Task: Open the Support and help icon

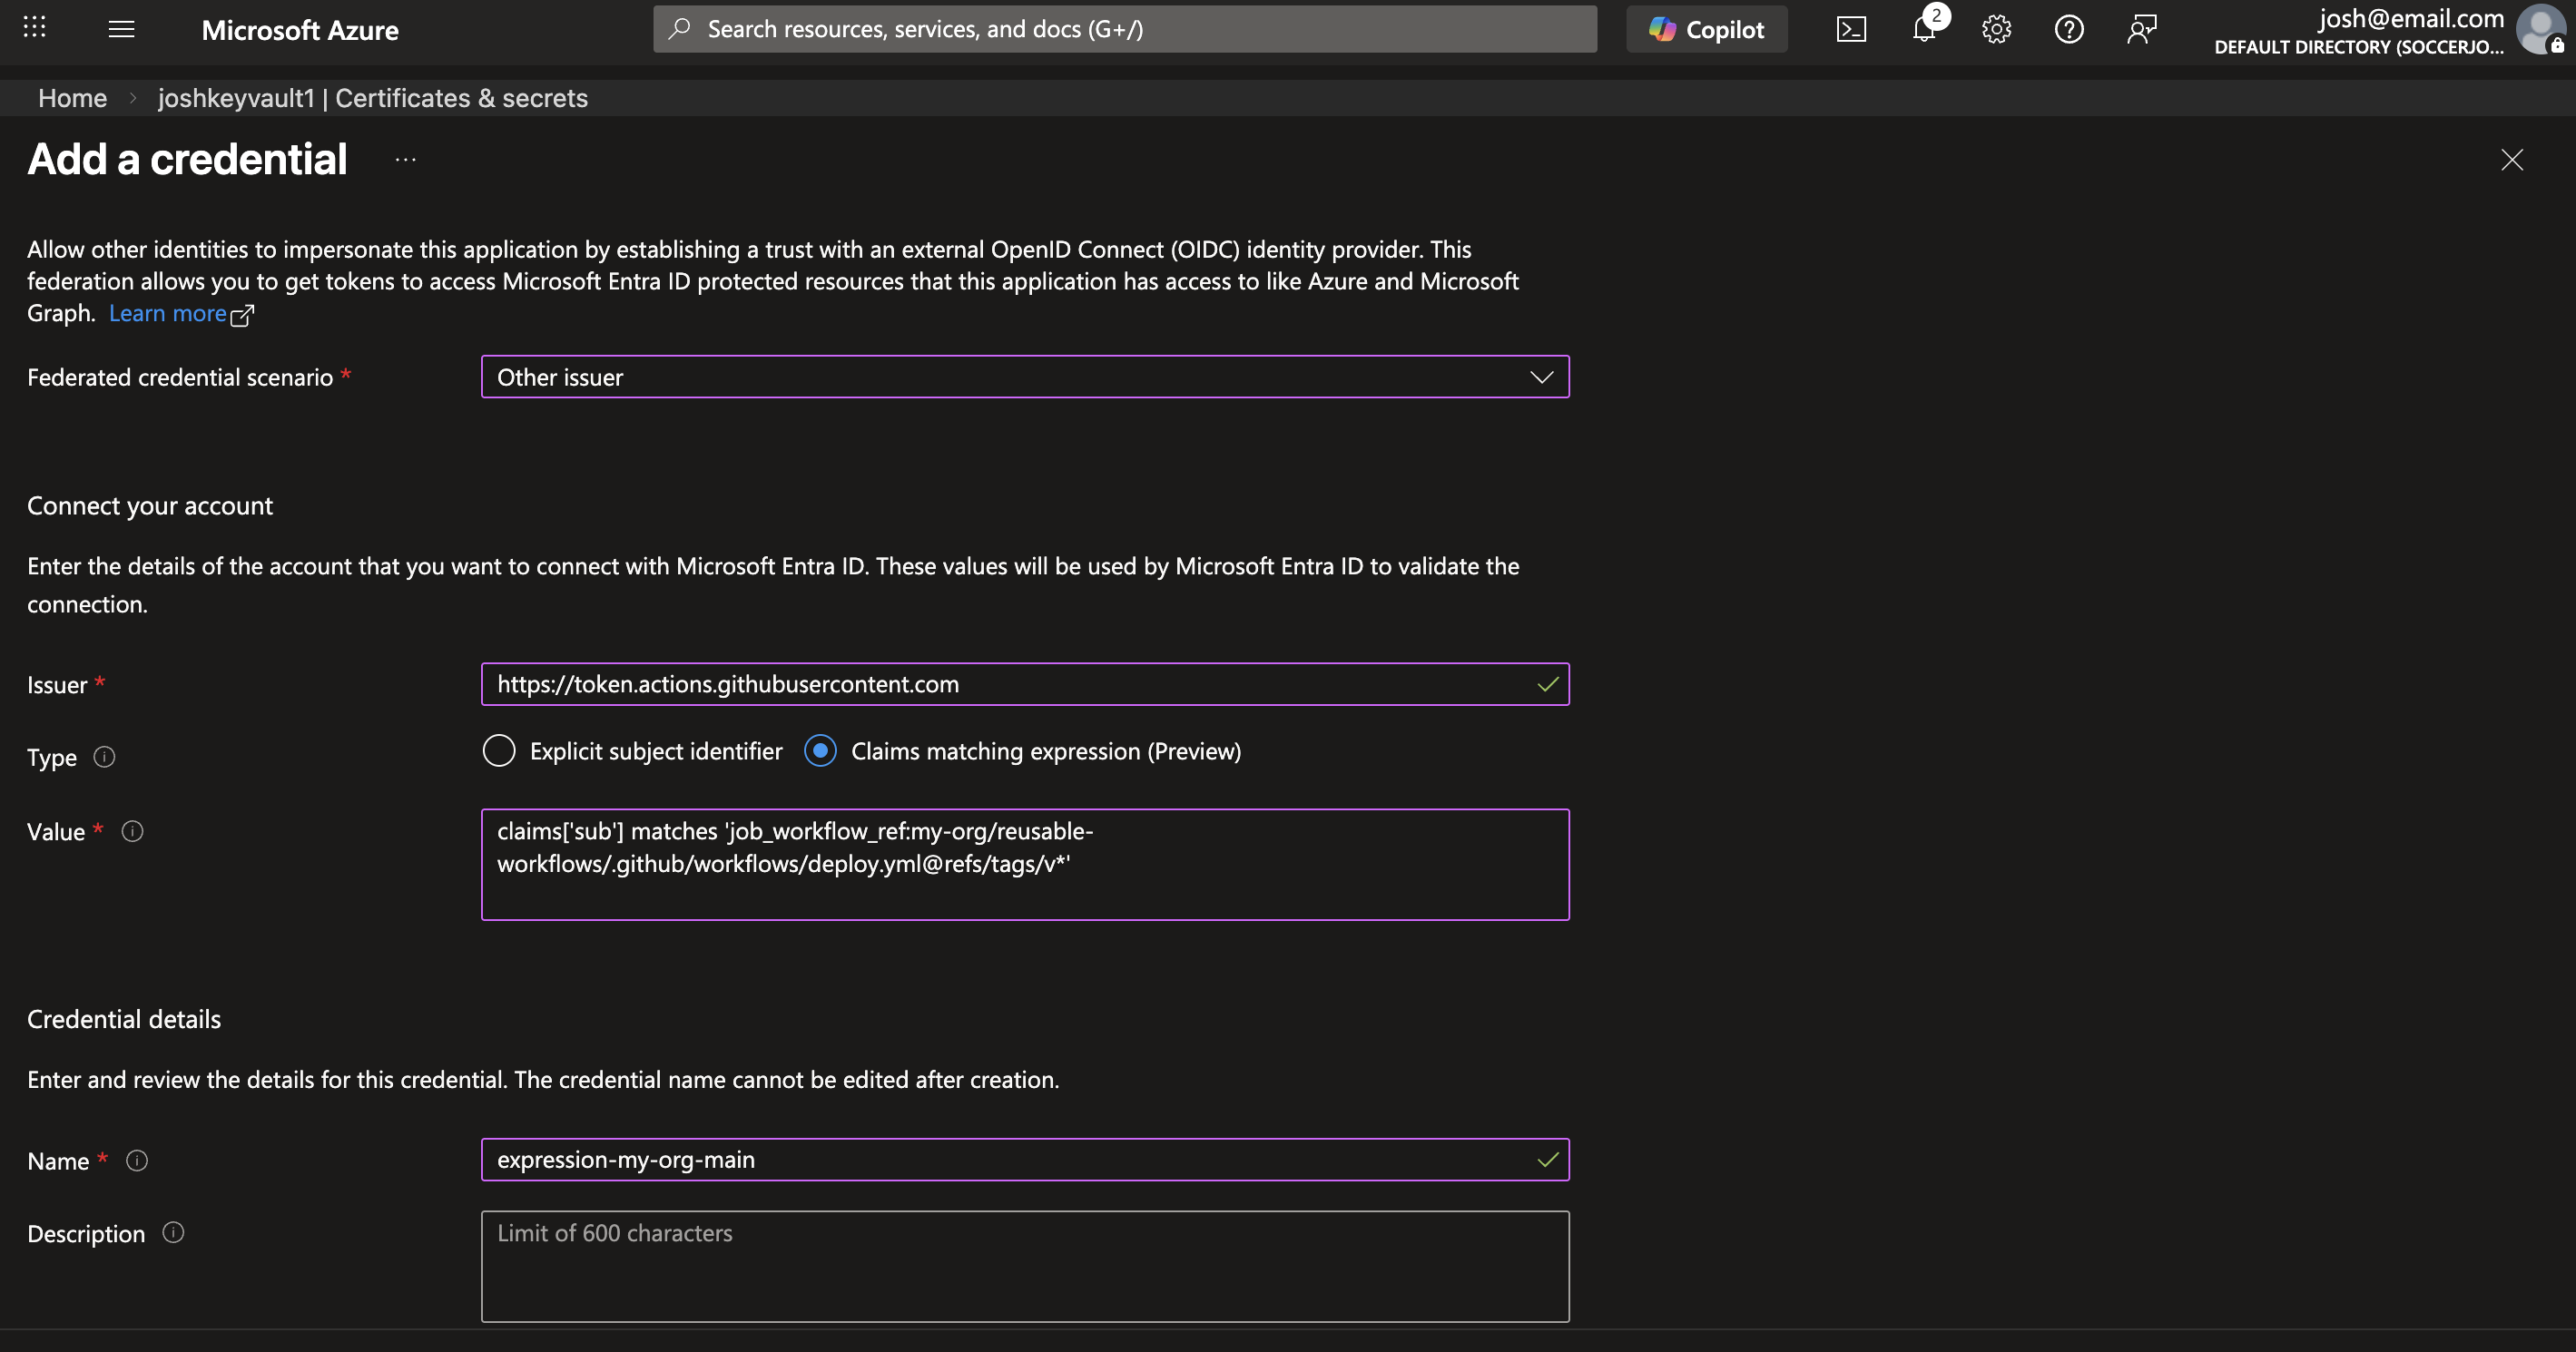Action: 2068,29
